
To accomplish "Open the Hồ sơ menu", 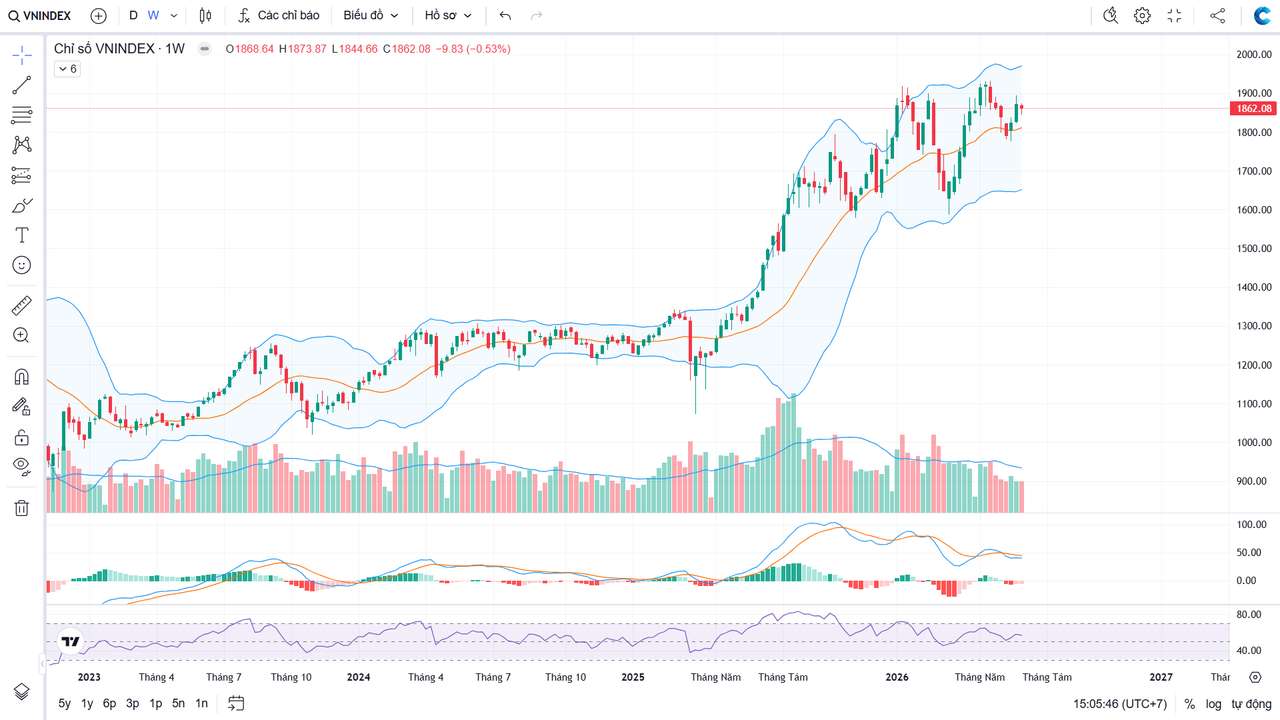I will 449,16.
